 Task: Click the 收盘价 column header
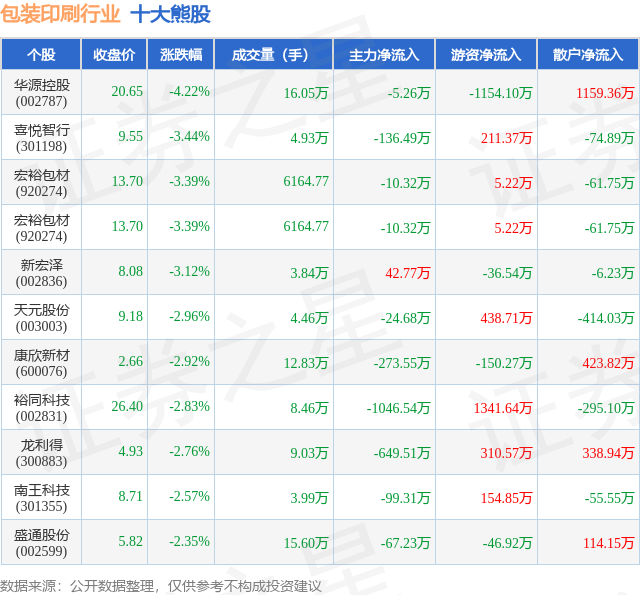(114, 54)
